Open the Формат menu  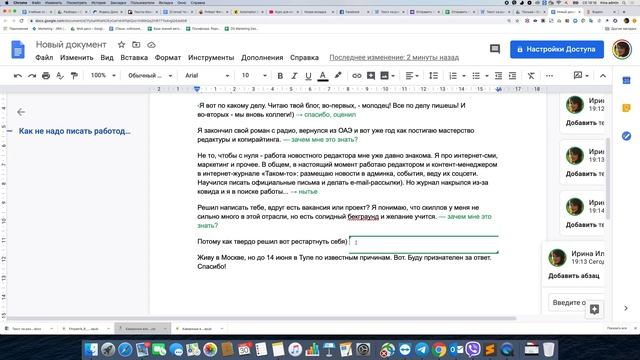point(168,58)
